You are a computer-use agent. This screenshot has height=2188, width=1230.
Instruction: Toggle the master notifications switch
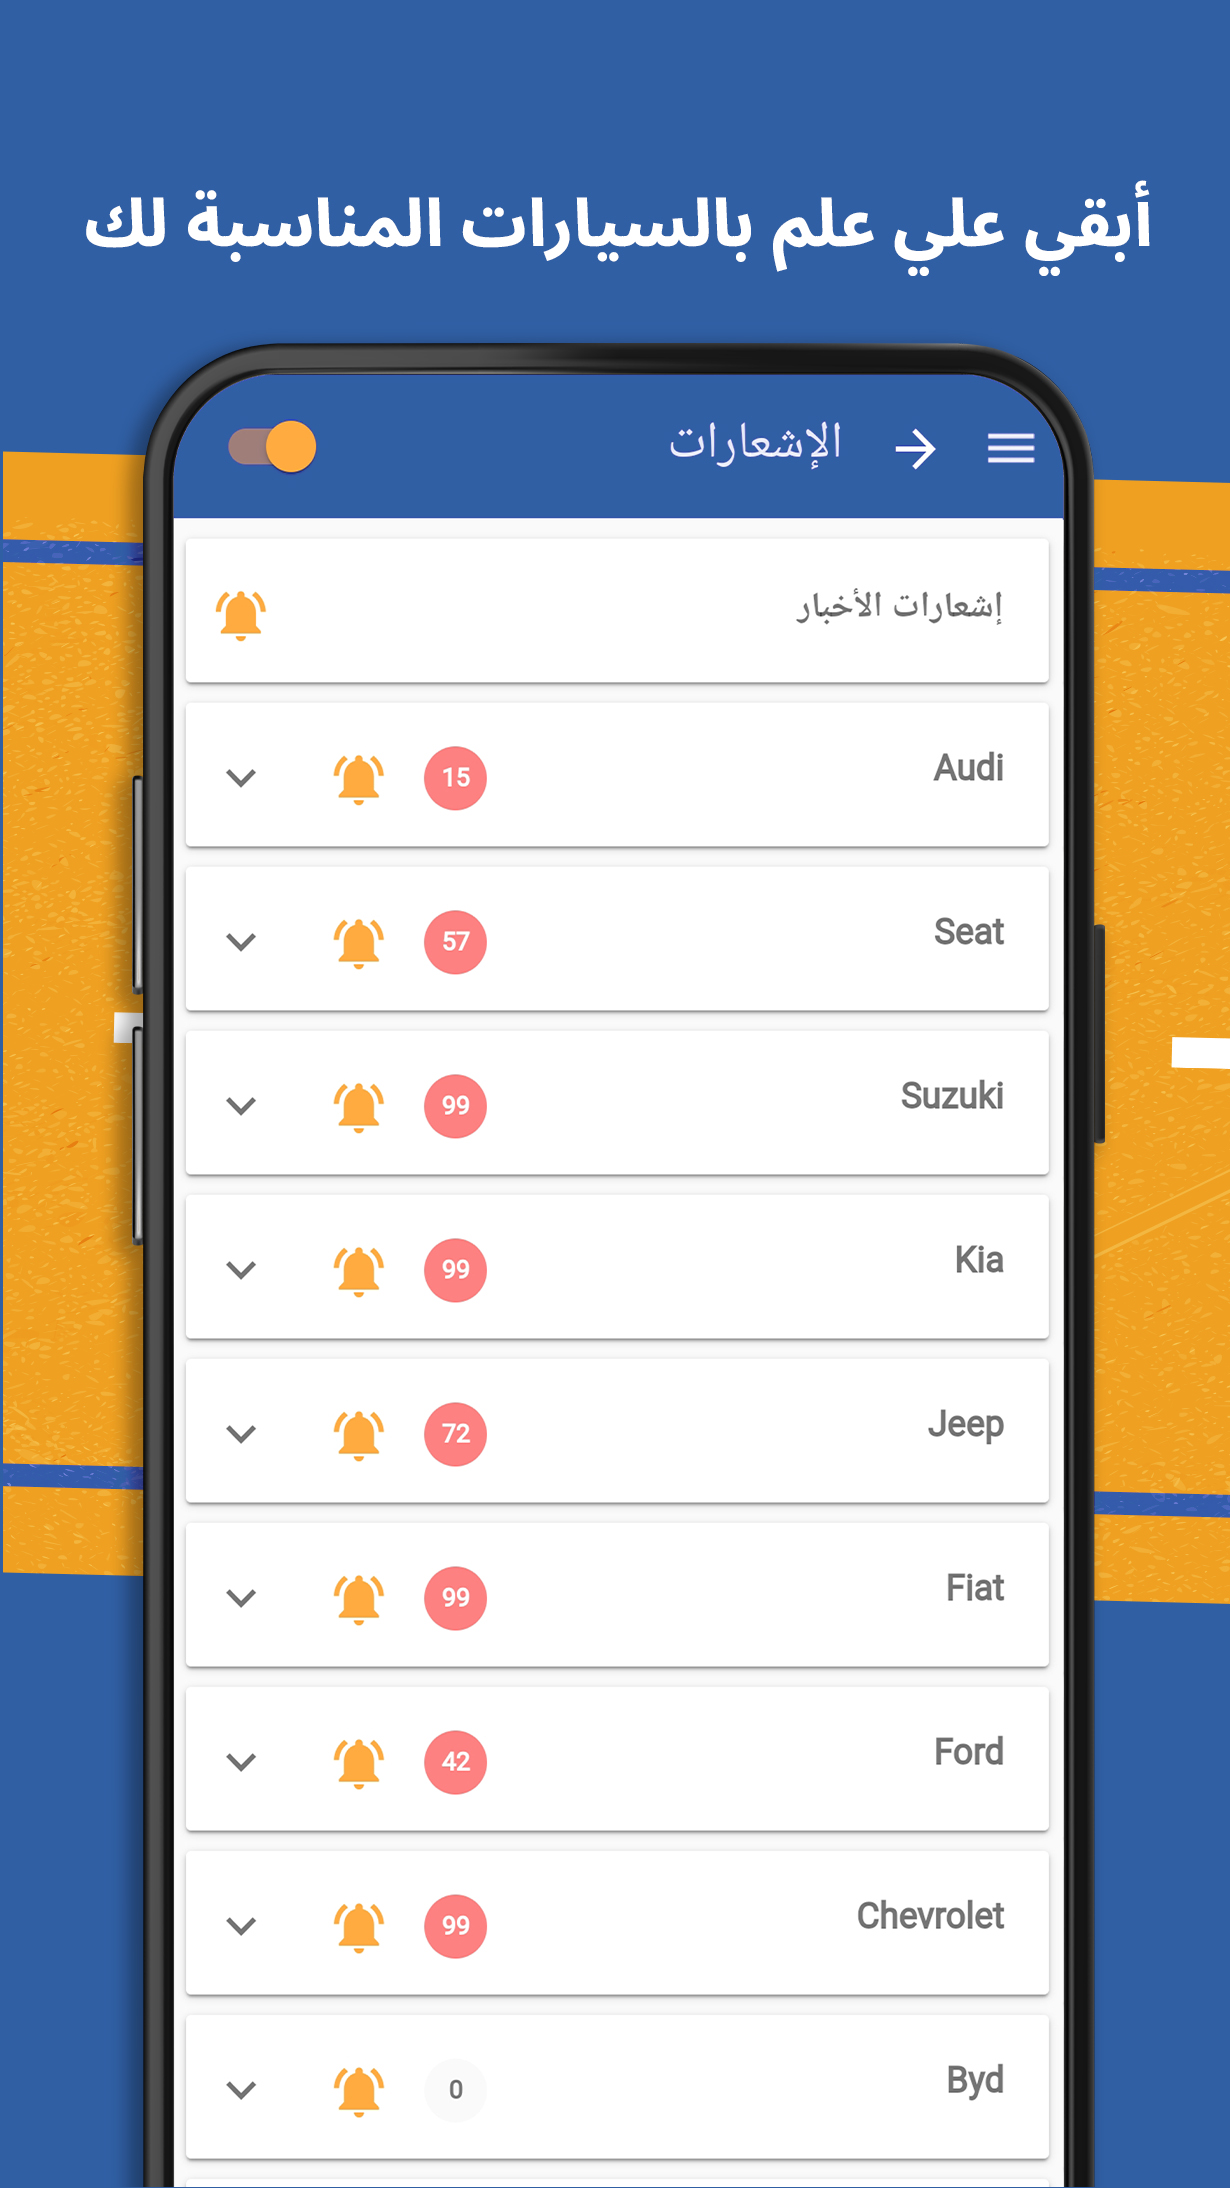pos(272,446)
